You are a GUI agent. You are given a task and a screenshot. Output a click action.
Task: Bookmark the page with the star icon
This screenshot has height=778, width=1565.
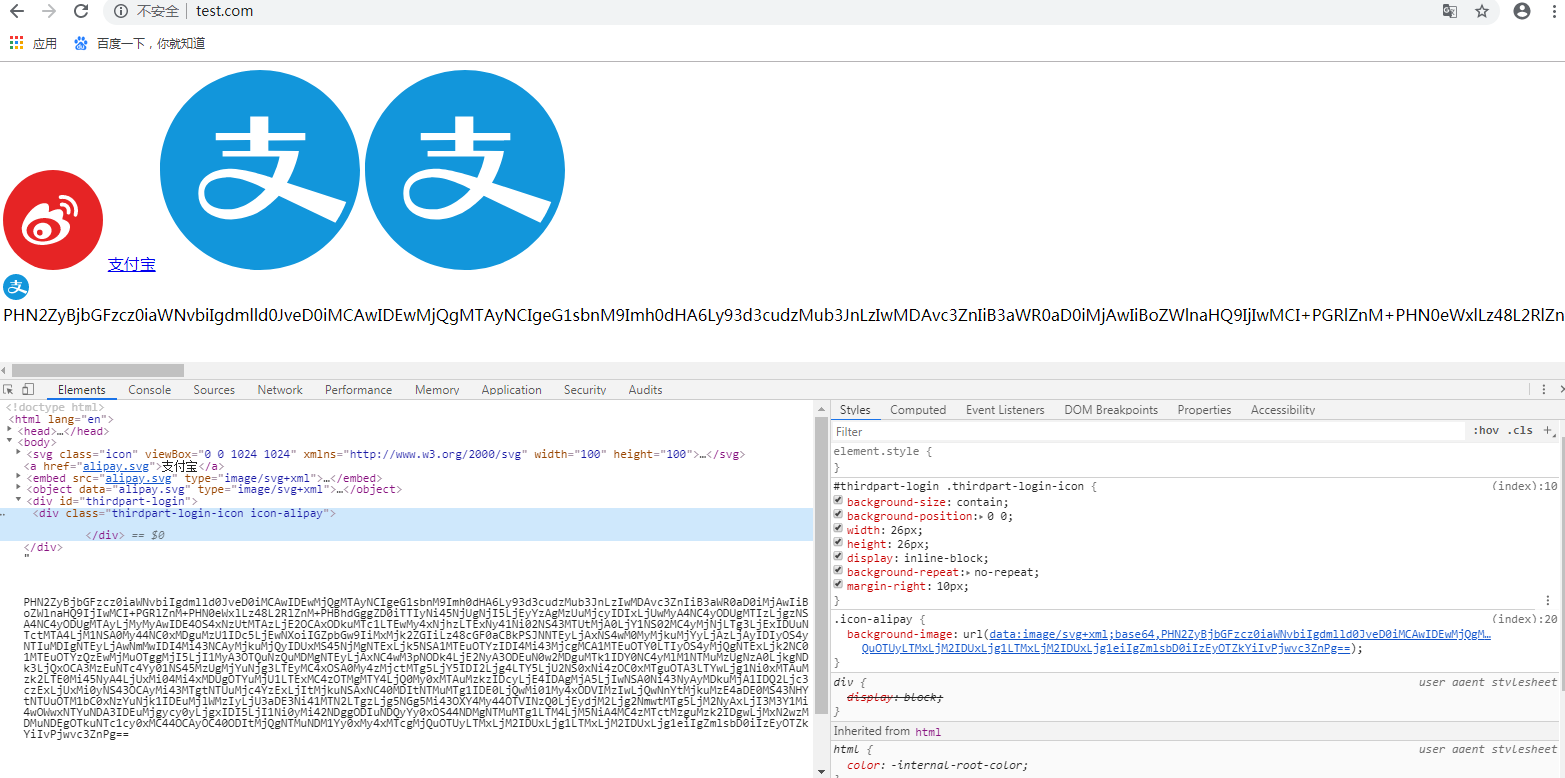pos(1482,12)
